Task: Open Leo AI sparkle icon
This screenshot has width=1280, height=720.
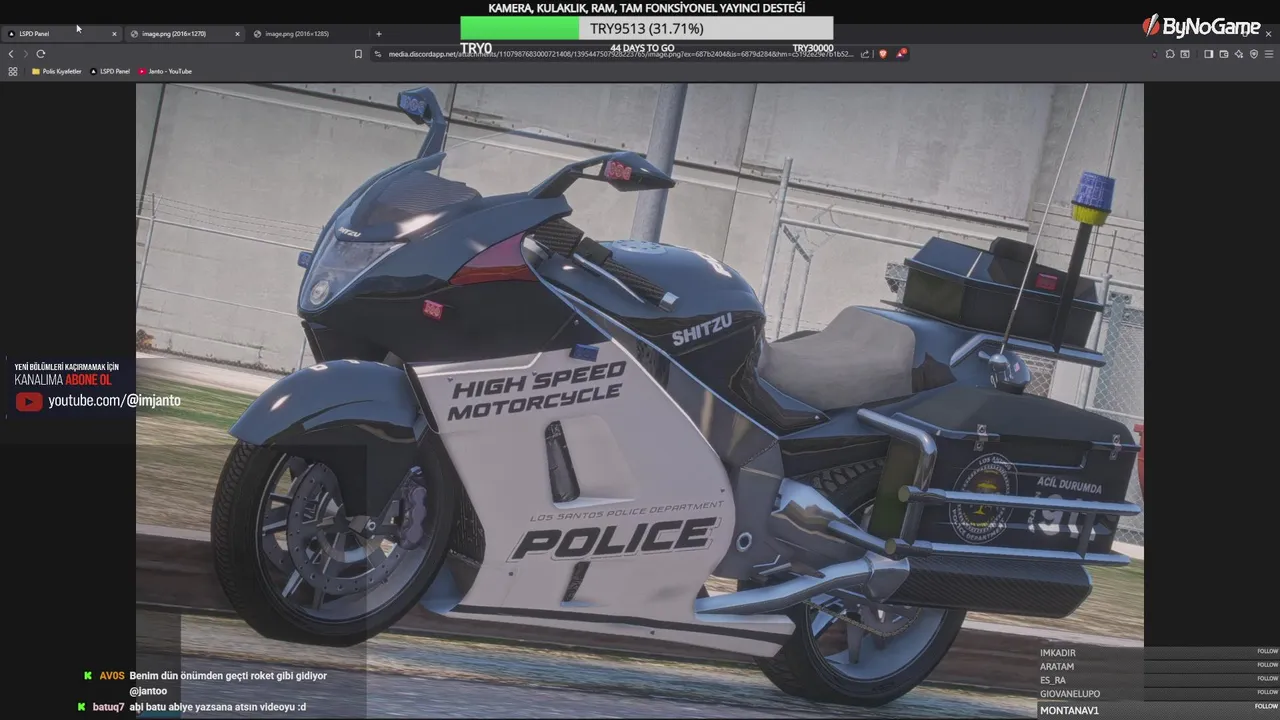Action: coord(1239,54)
